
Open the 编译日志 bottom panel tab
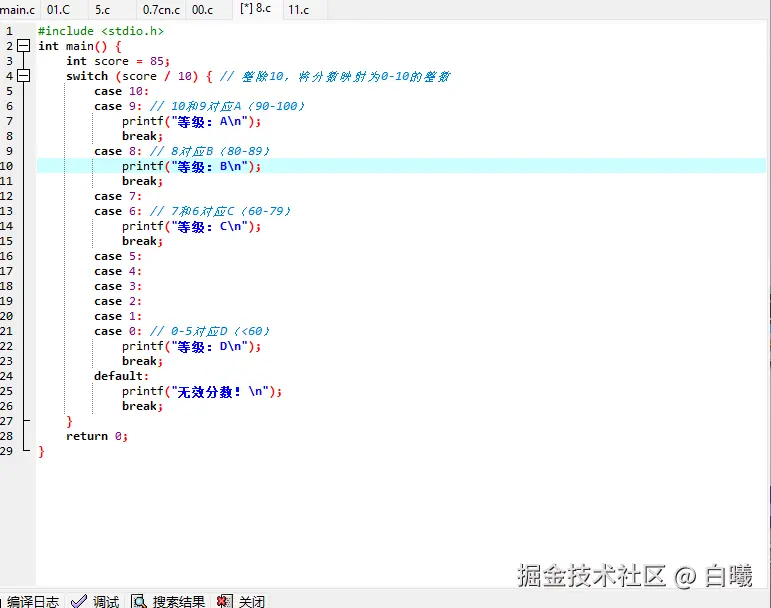32,602
